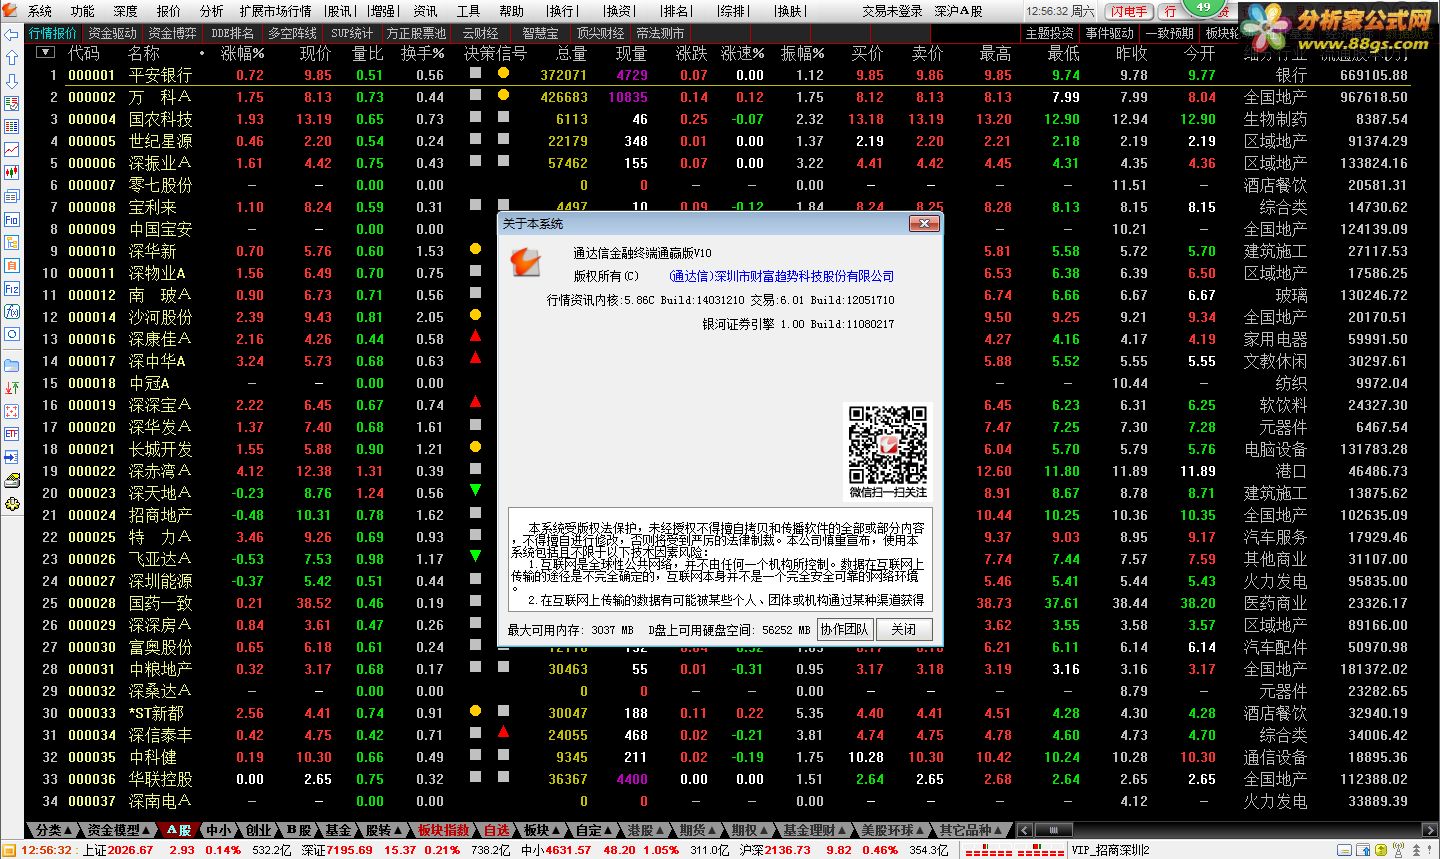
Task: Close the 关于本系统 dialog with X
Action: (922, 224)
